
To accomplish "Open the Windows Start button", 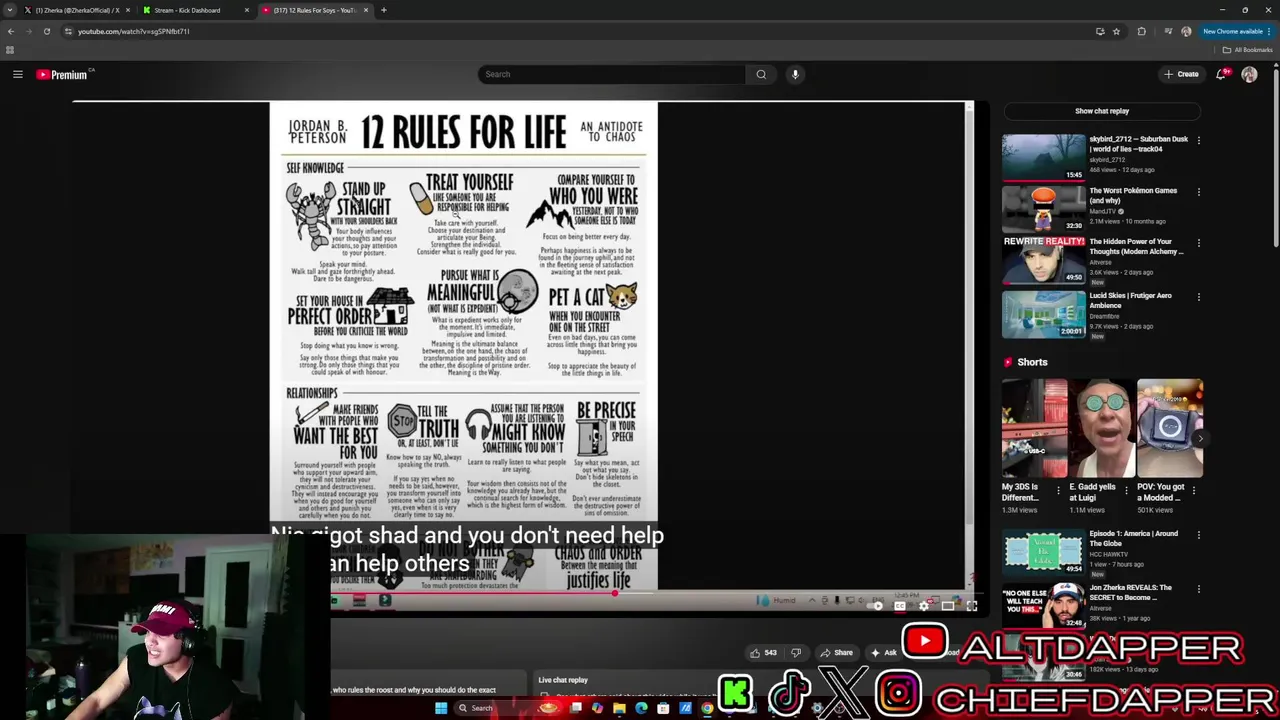I will click(x=440, y=708).
